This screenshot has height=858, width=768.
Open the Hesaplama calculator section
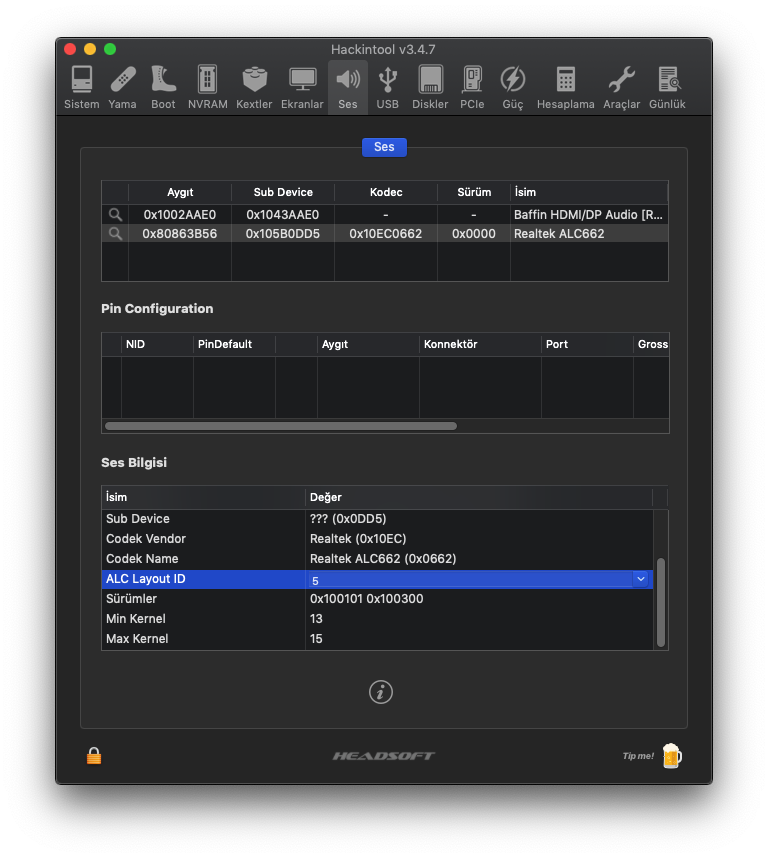tap(565, 87)
